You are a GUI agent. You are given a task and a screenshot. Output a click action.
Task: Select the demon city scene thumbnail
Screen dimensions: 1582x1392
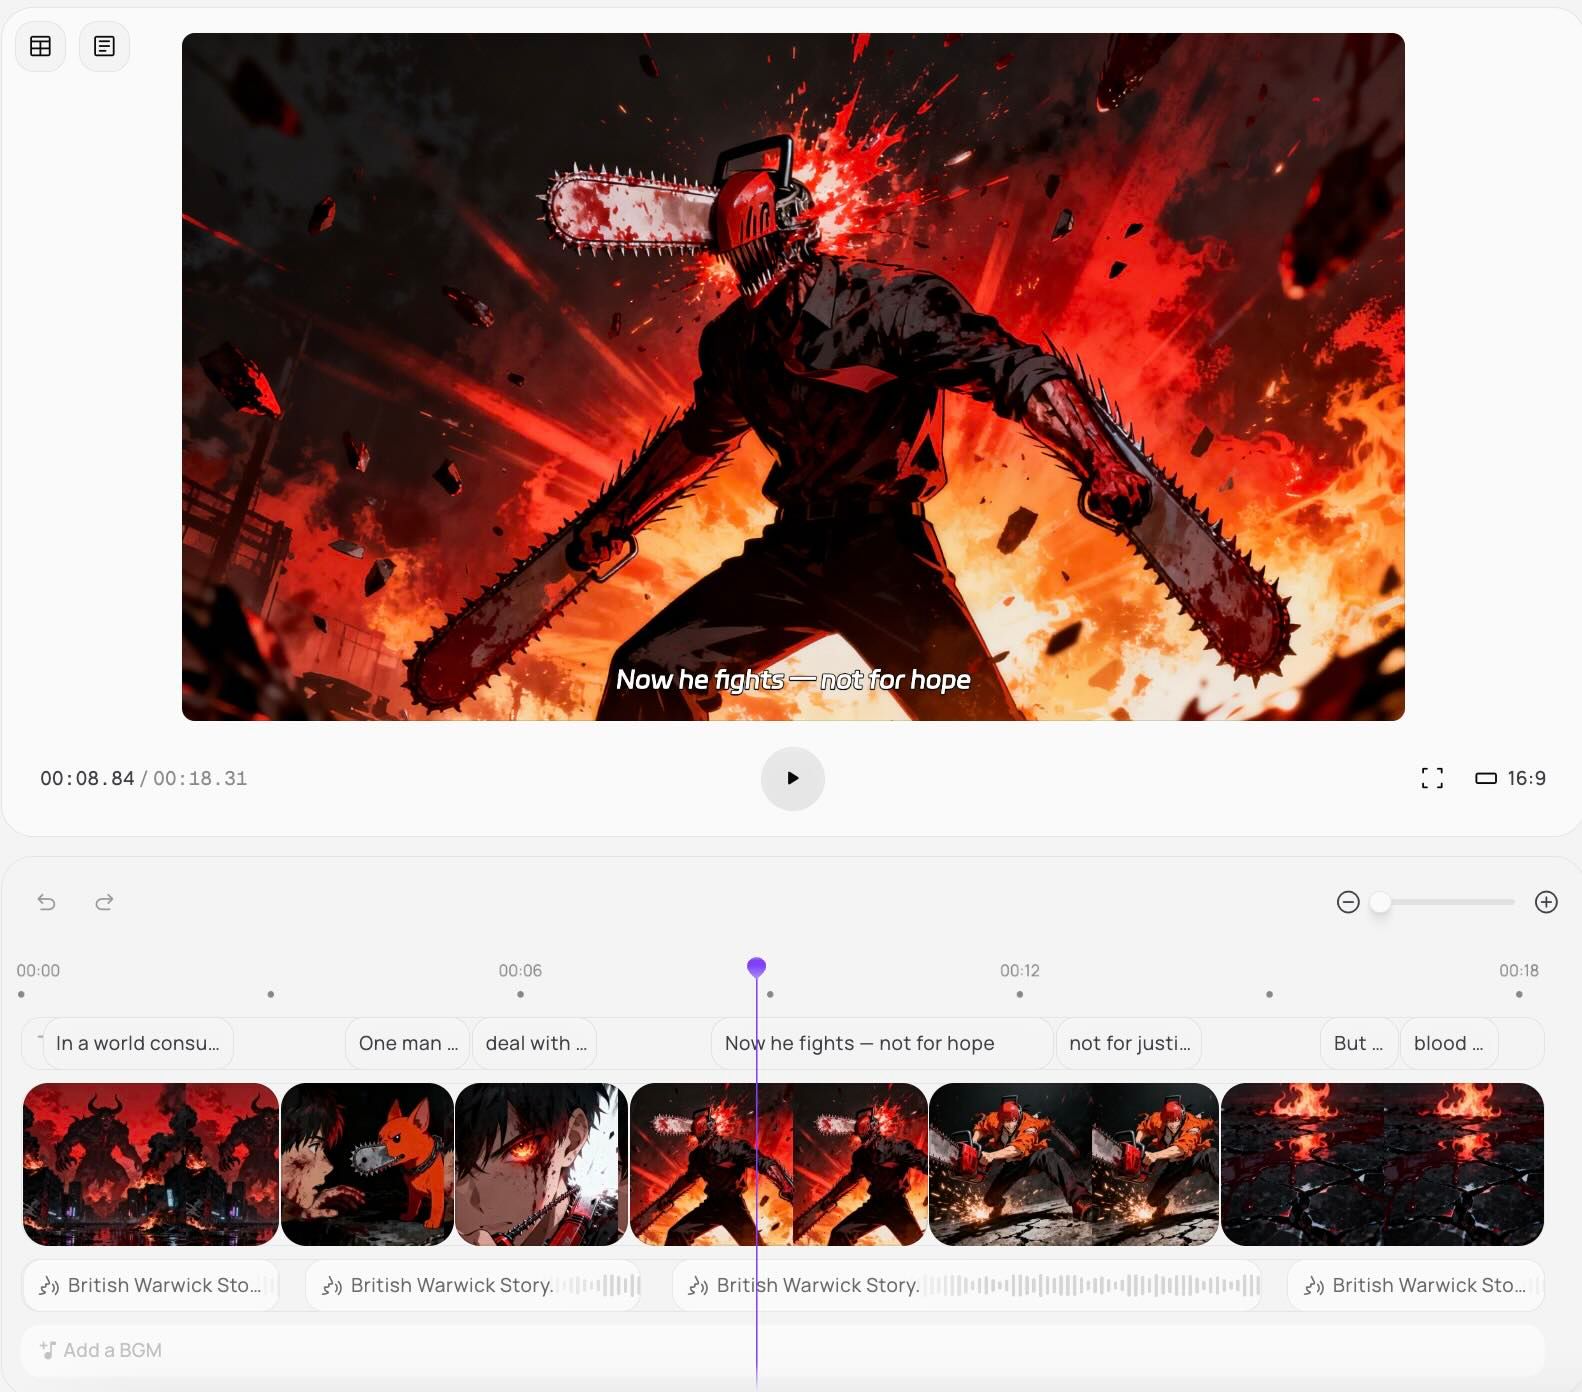coord(151,1164)
